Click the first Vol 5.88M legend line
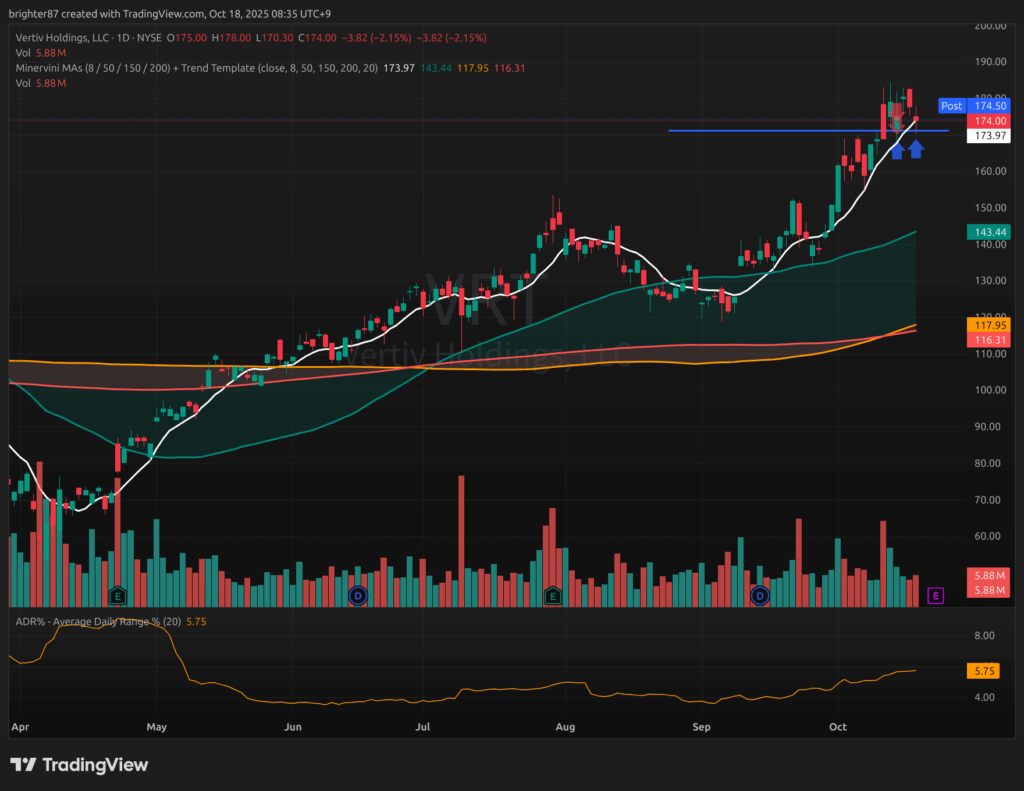 40,53
